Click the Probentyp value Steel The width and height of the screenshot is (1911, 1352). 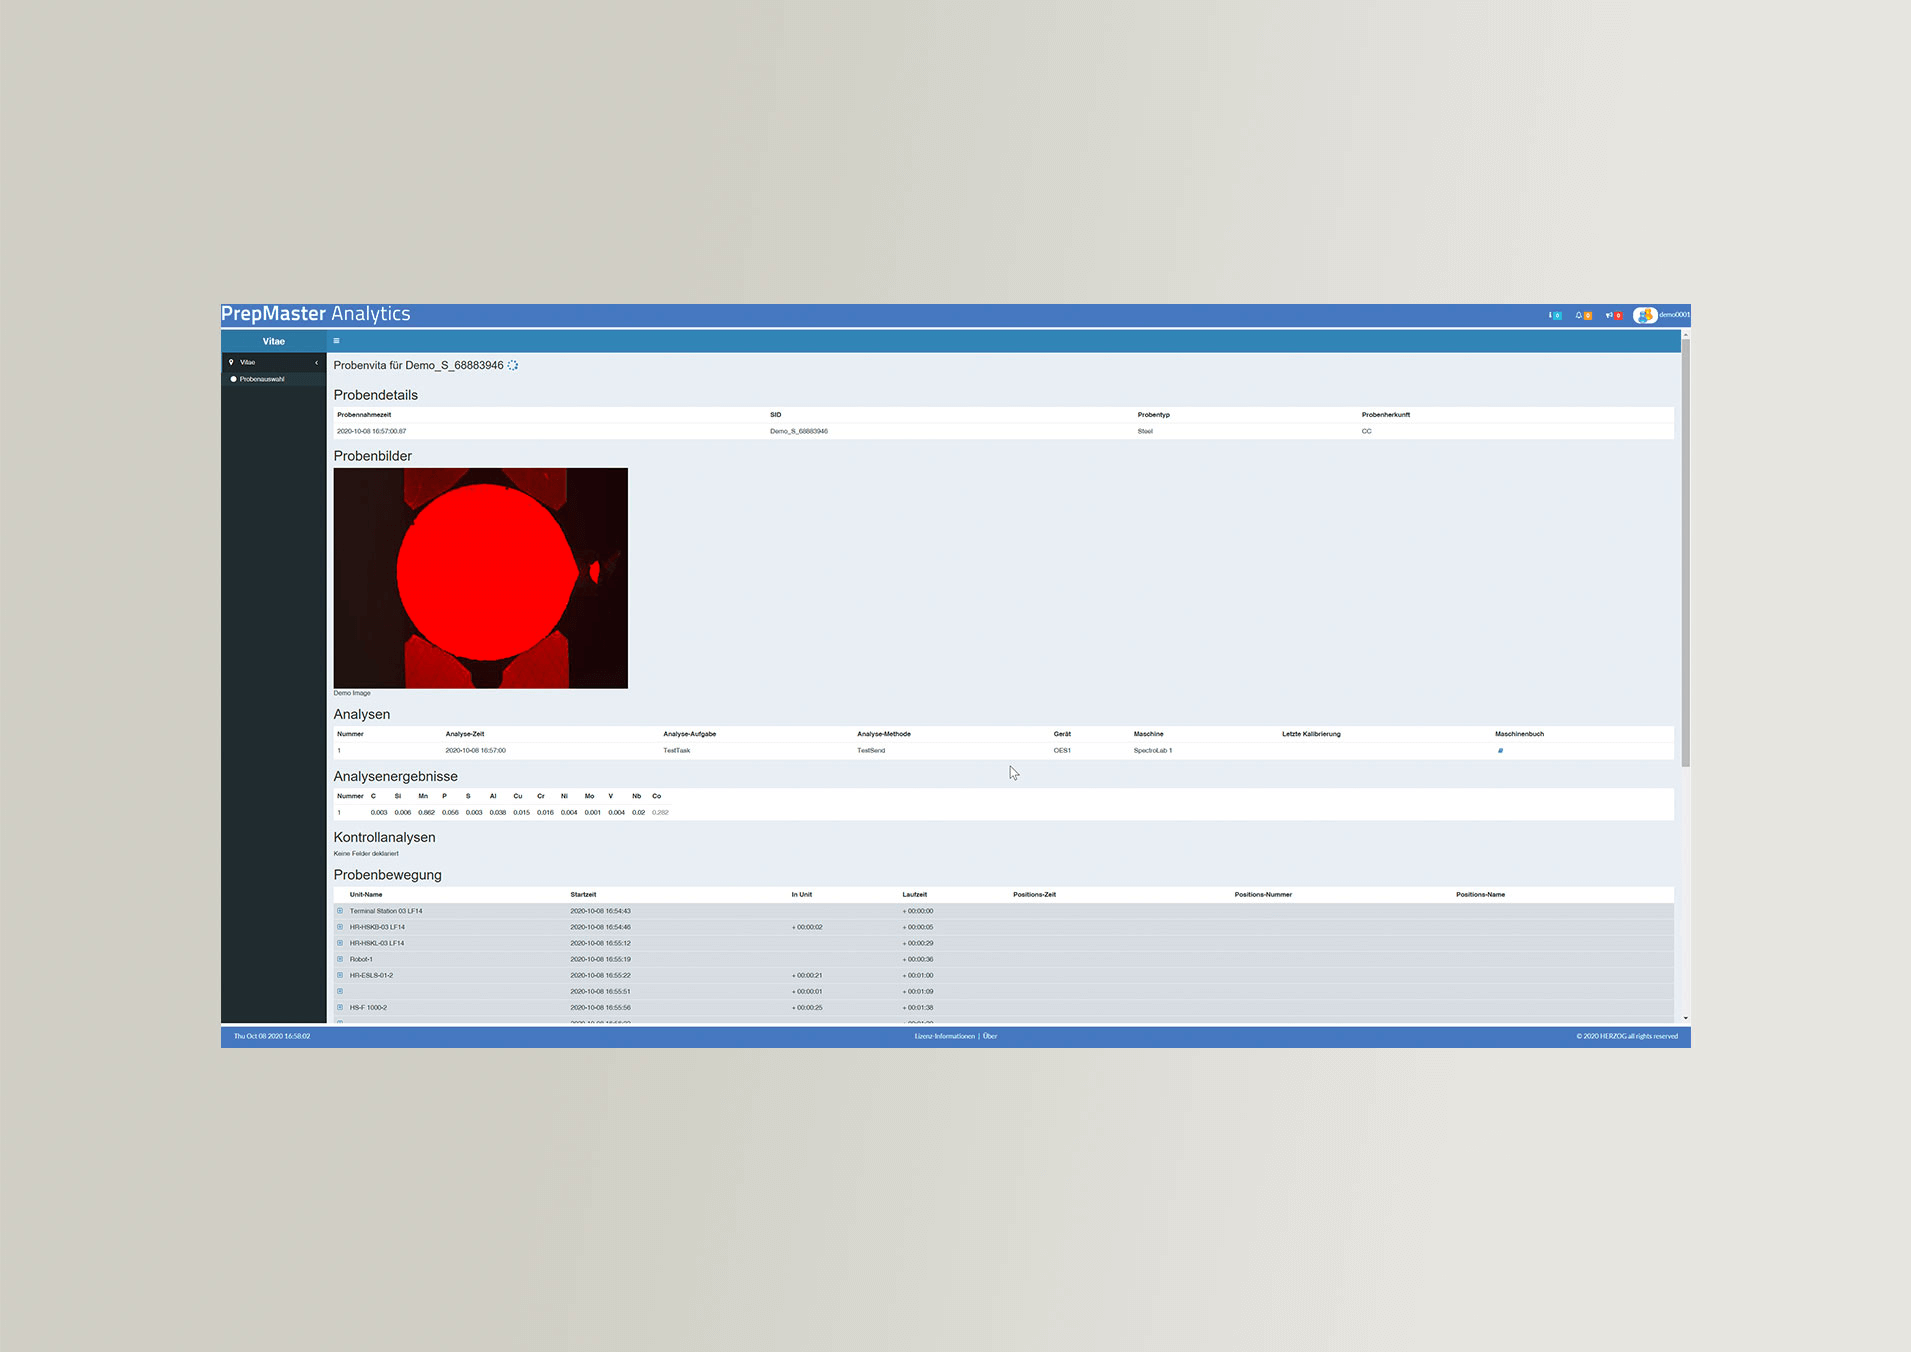coord(1145,431)
